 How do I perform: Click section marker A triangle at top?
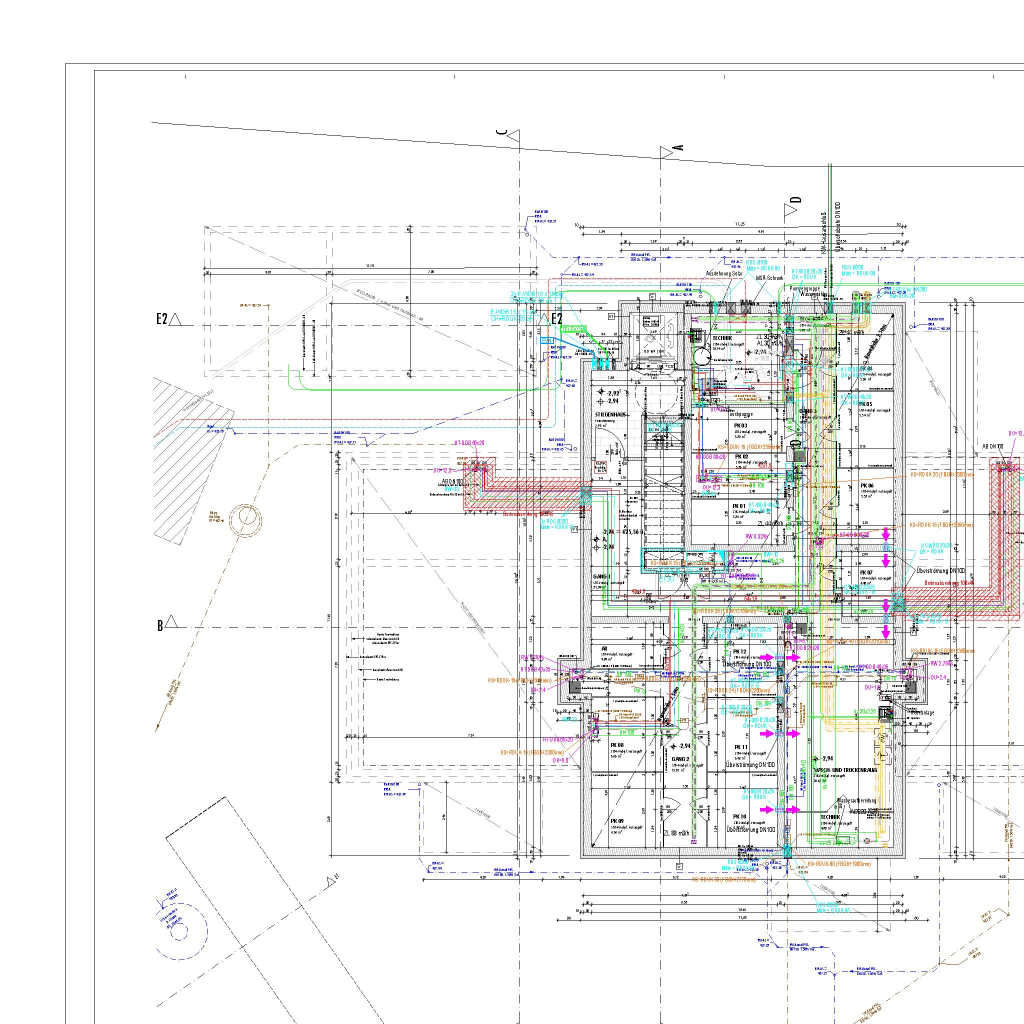coord(667,151)
